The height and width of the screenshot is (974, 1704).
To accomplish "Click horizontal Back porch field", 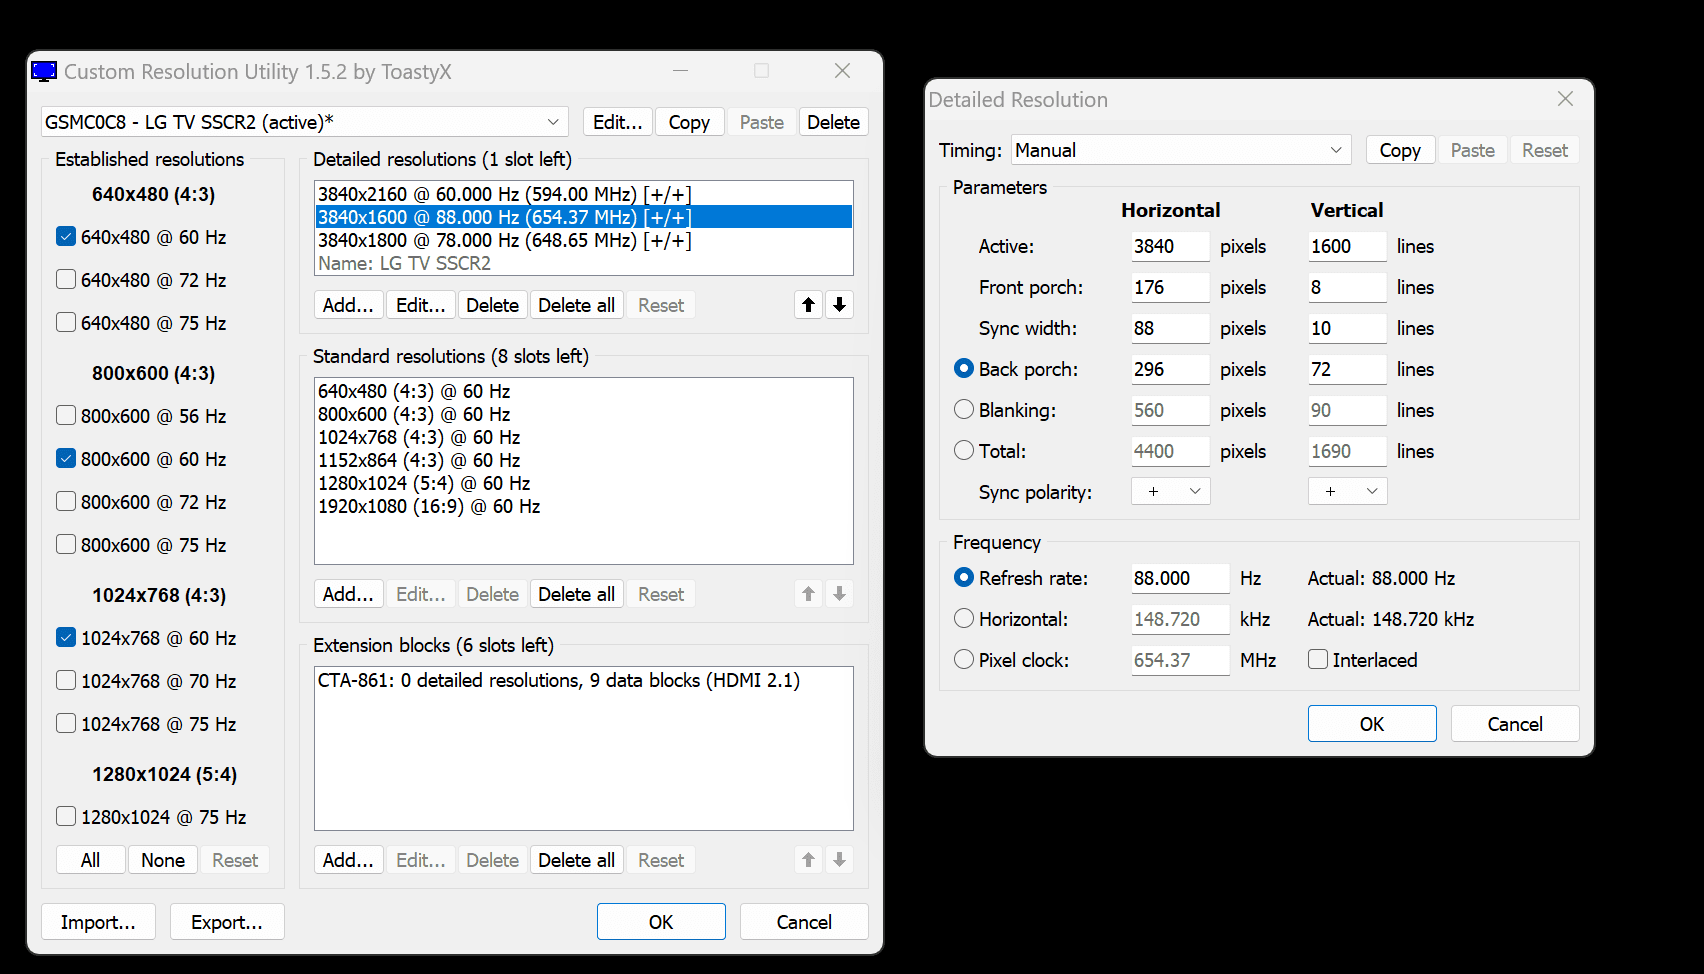I will 1170,369.
